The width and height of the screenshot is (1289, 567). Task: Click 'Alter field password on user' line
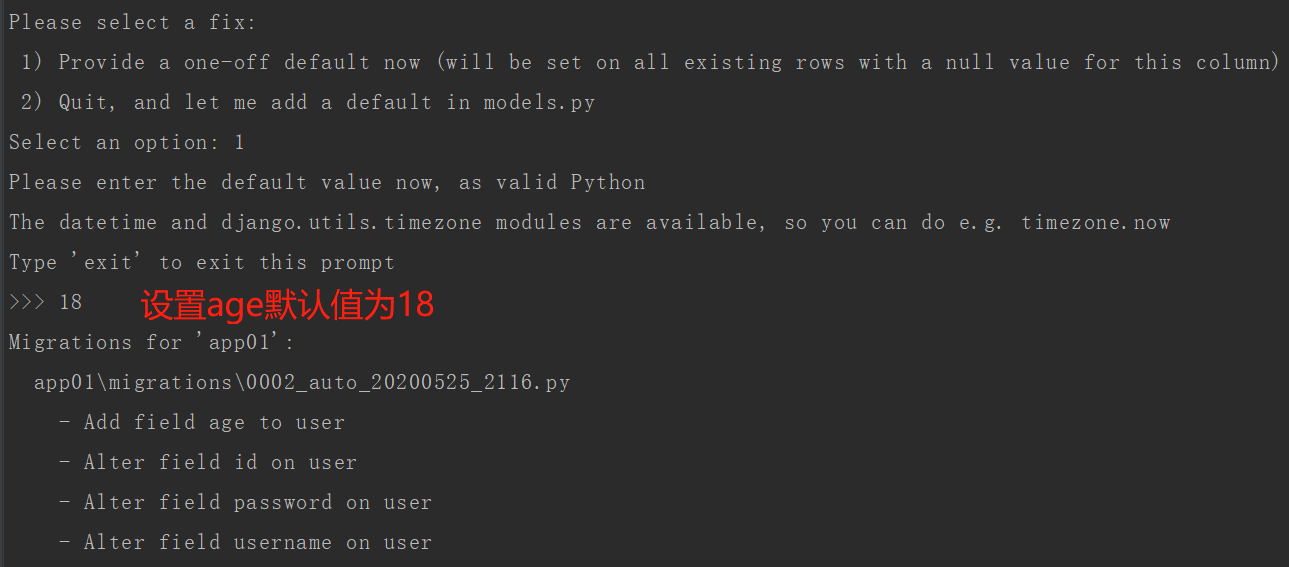(245, 502)
